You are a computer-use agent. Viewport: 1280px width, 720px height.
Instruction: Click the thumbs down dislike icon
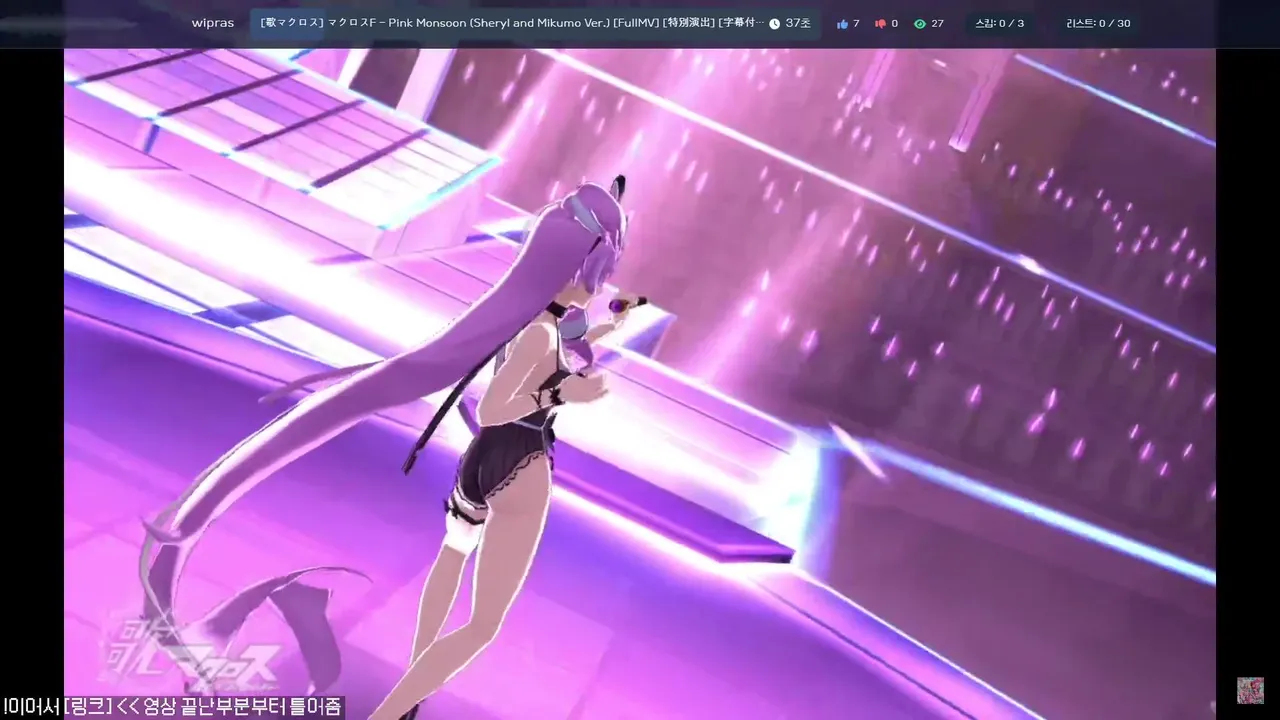pos(880,23)
